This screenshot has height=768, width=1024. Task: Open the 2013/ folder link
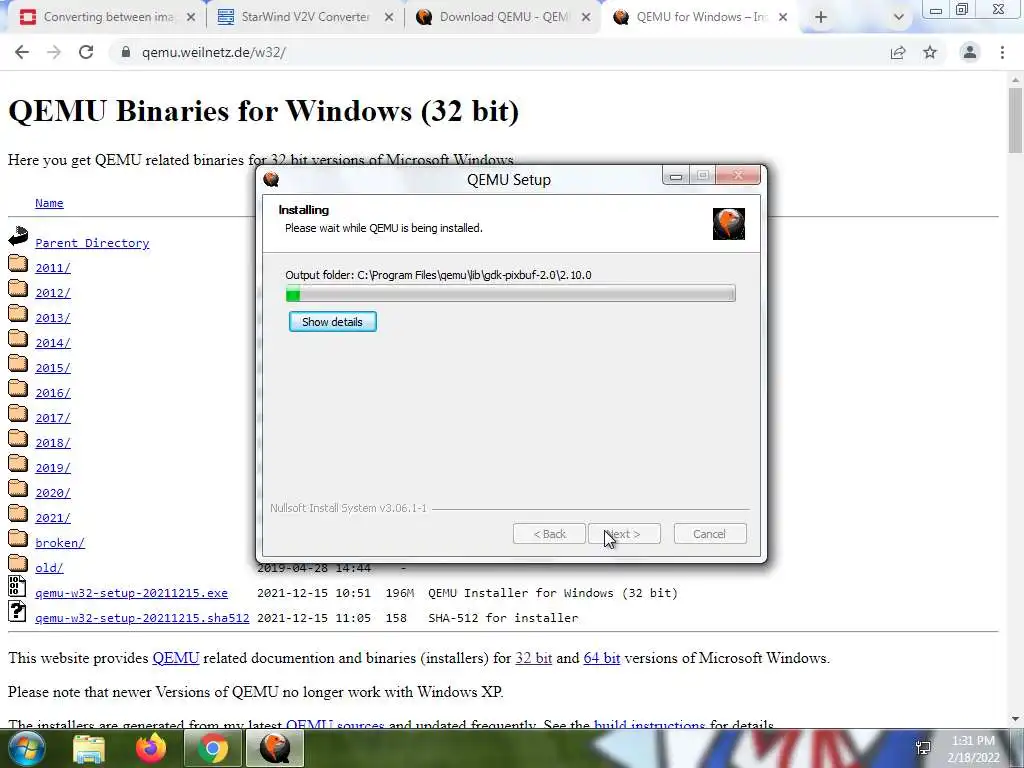pos(53,318)
